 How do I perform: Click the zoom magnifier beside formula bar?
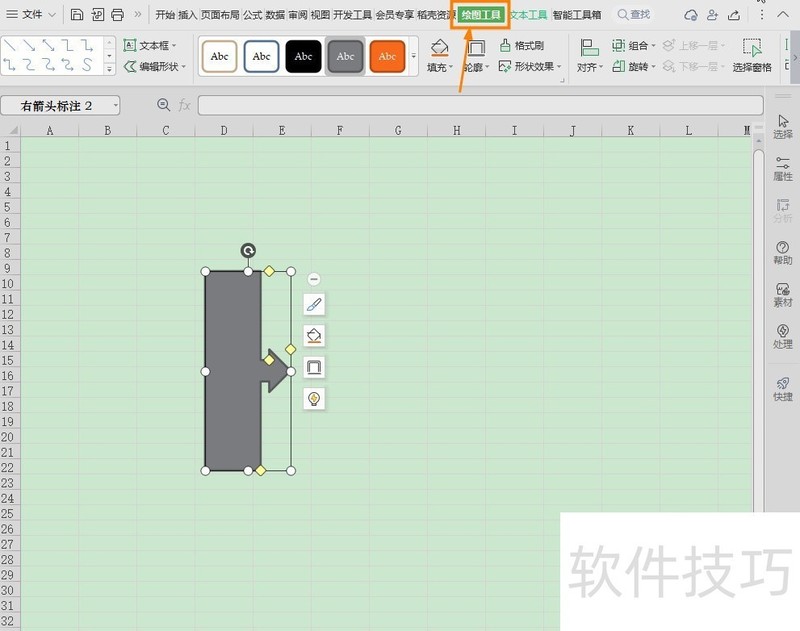coord(164,105)
